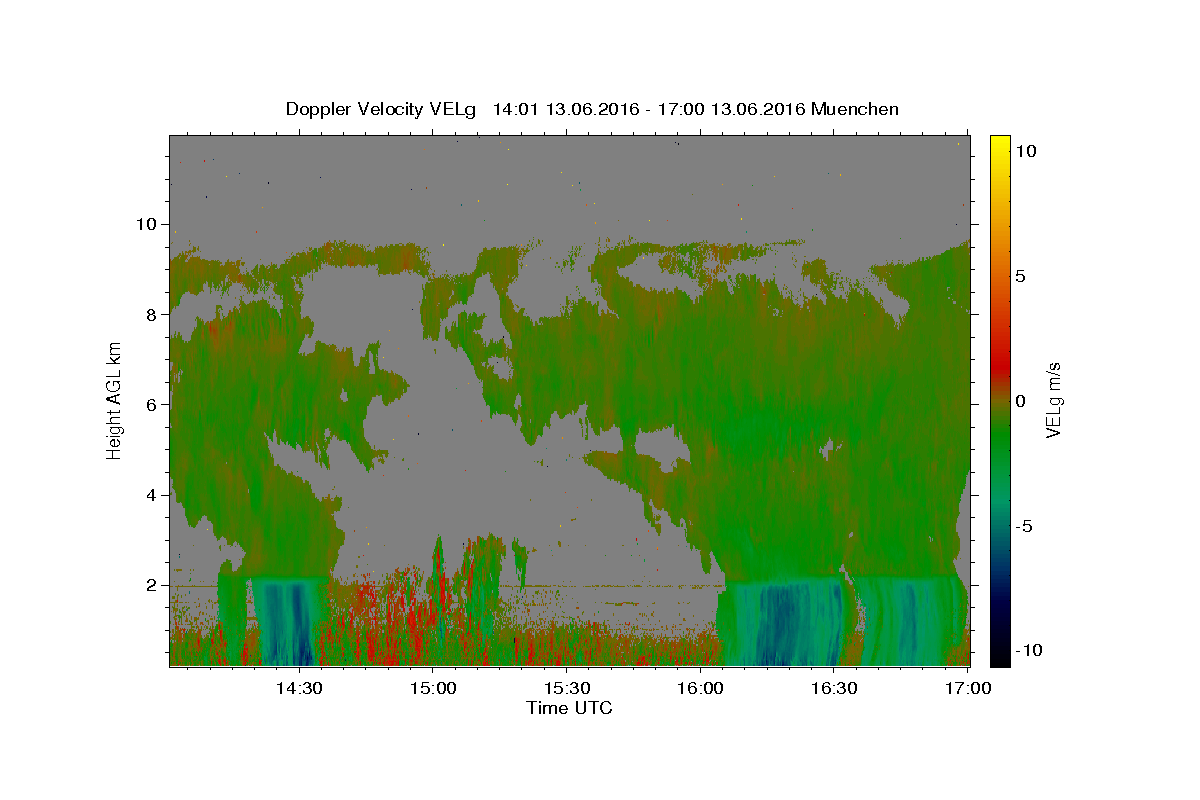Click the 17:00 time axis label
This screenshot has width=1200, height=800.
[969, 688]
